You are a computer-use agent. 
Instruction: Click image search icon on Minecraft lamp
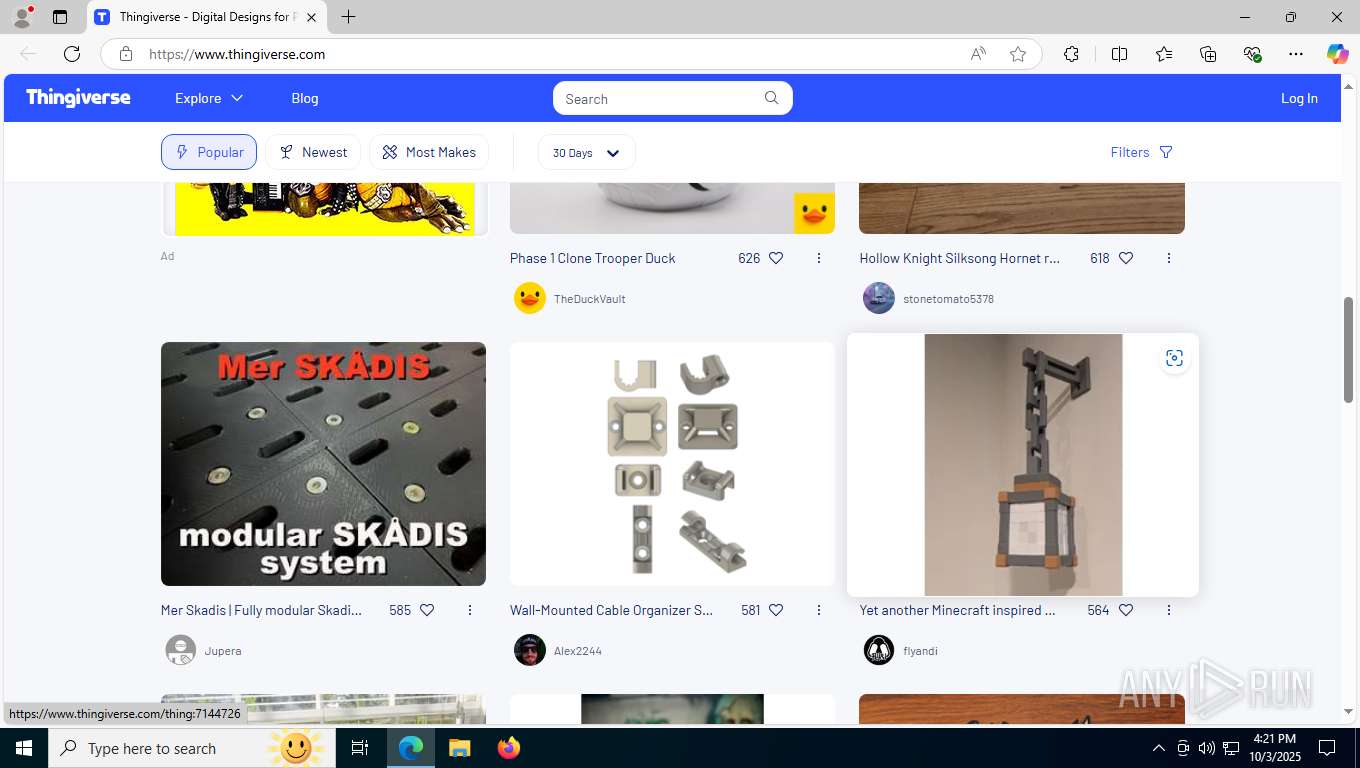1175,358
